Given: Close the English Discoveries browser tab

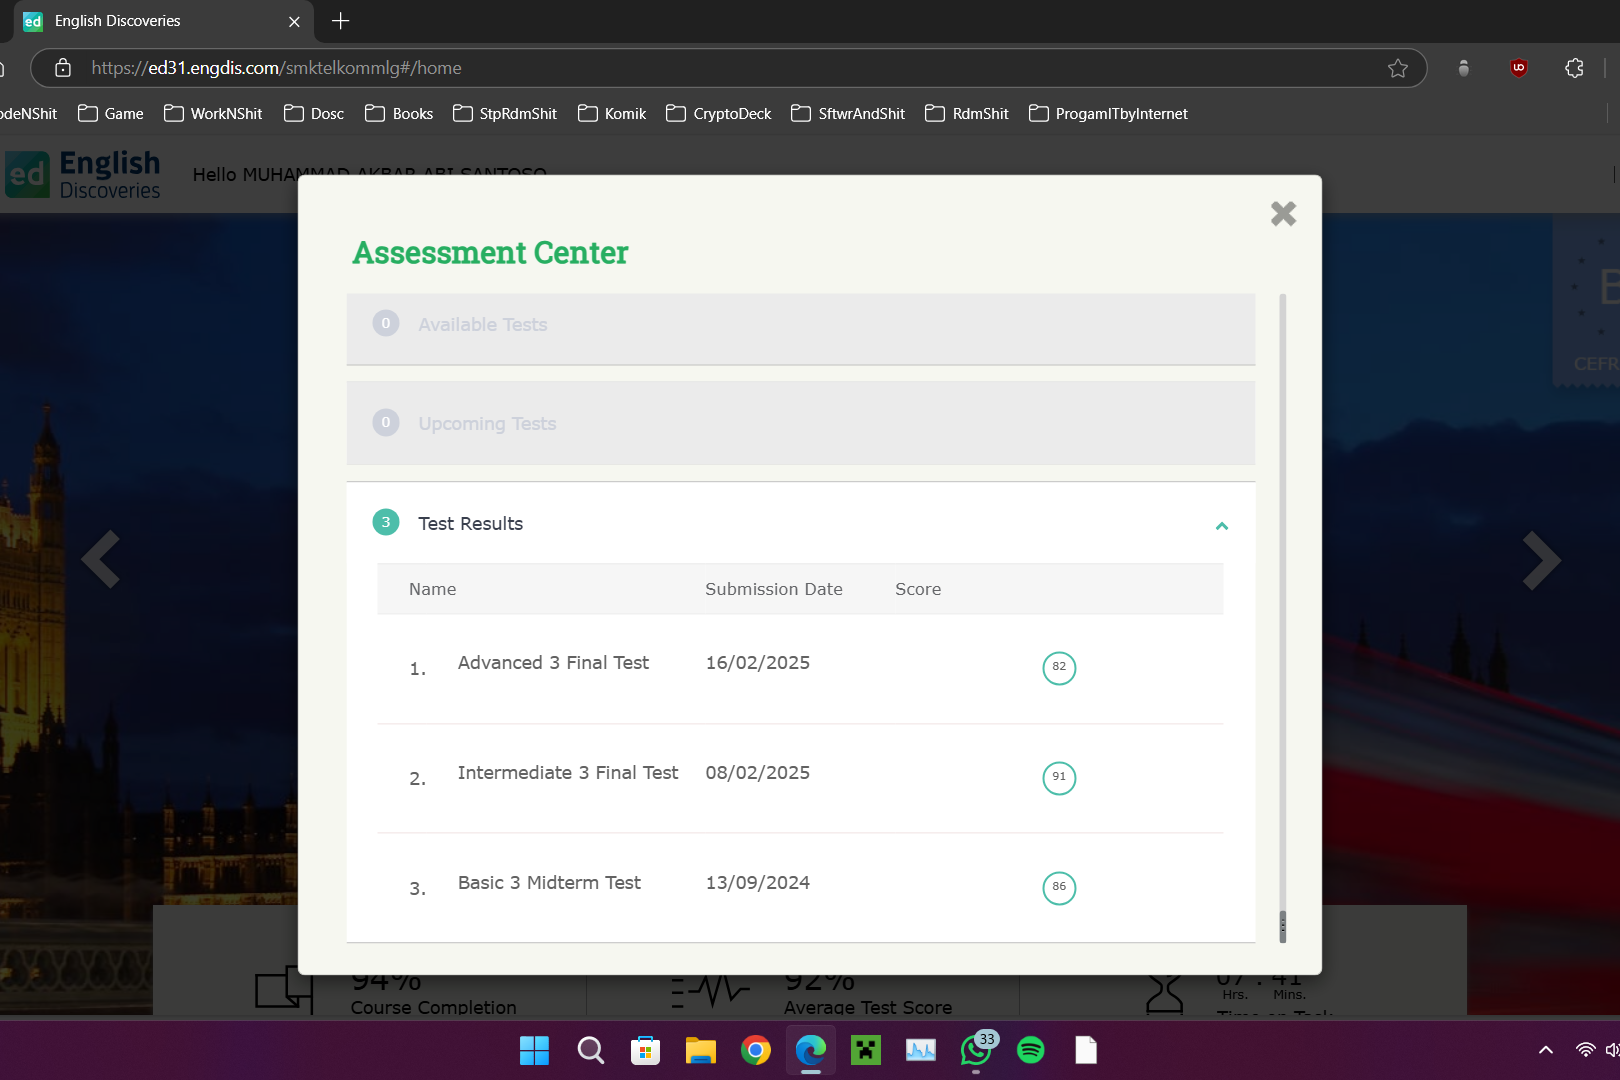Looking at the screenshot, I should (x=294, y=21).
